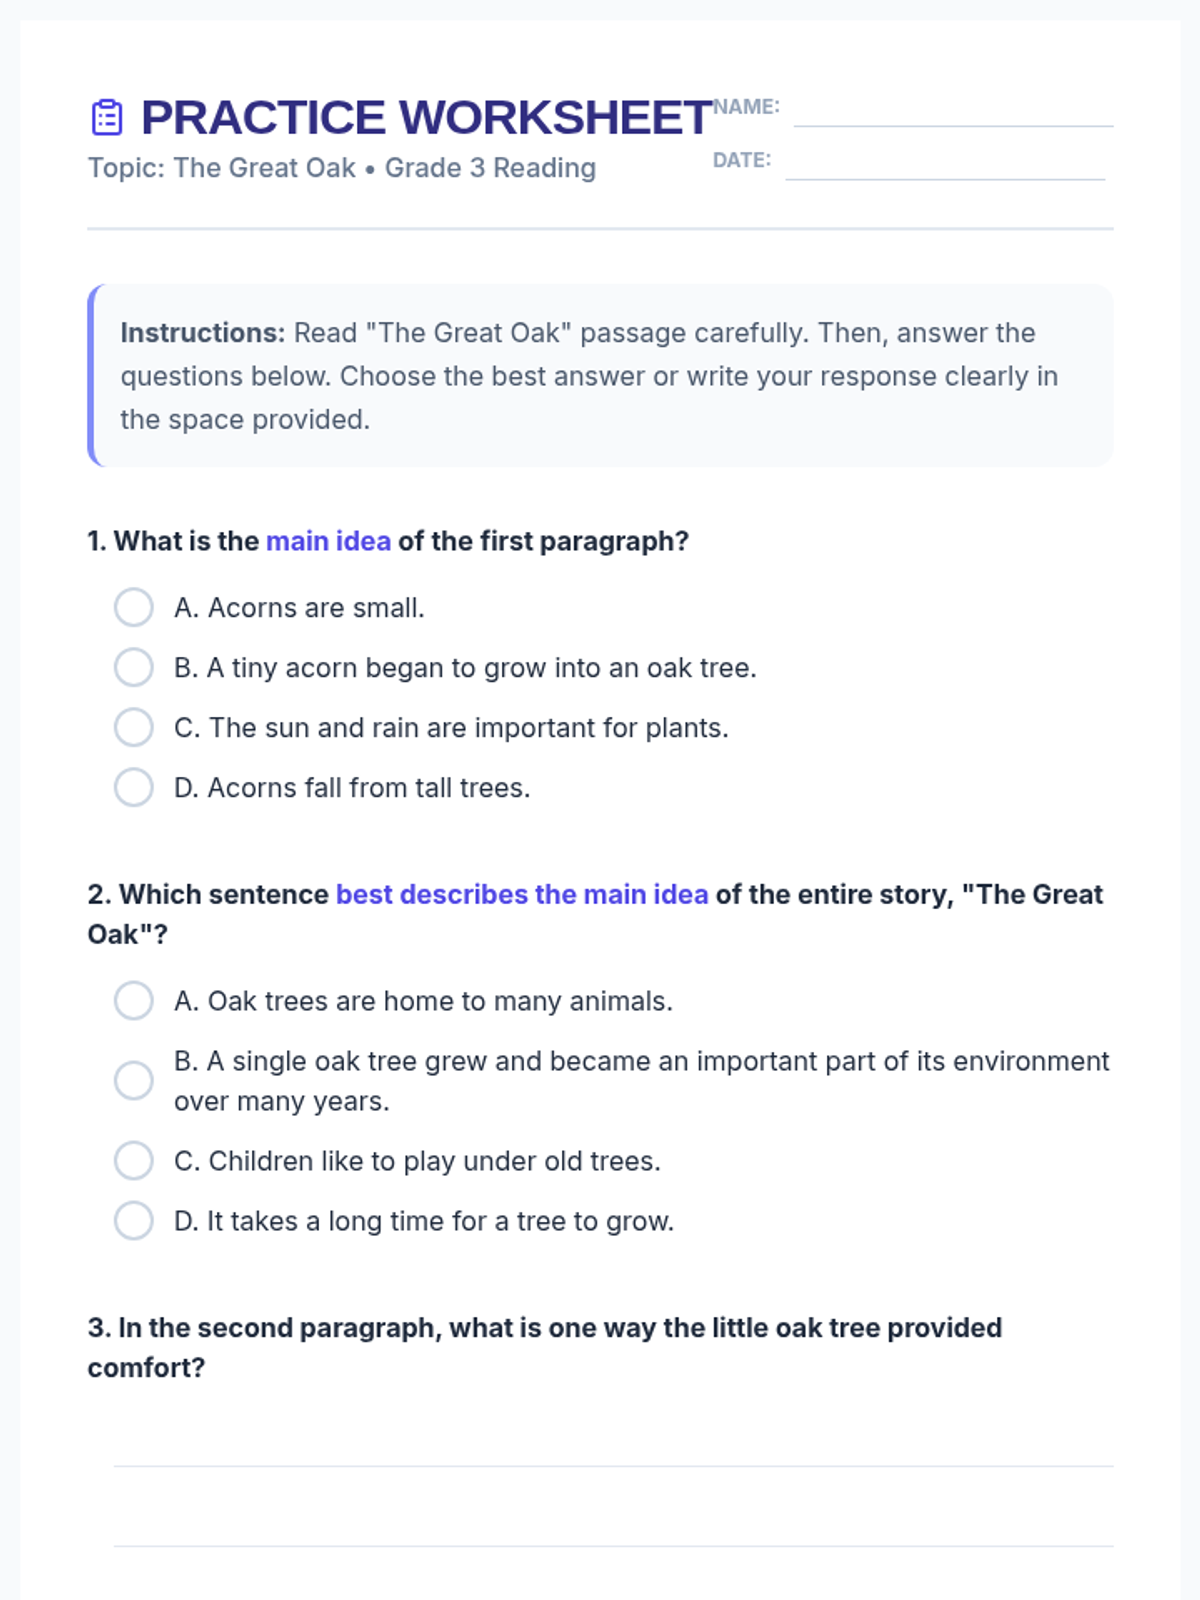1200x1600 pixels.
Task: Select B. single oak tree became important
Action: [x=134, y=1080]
